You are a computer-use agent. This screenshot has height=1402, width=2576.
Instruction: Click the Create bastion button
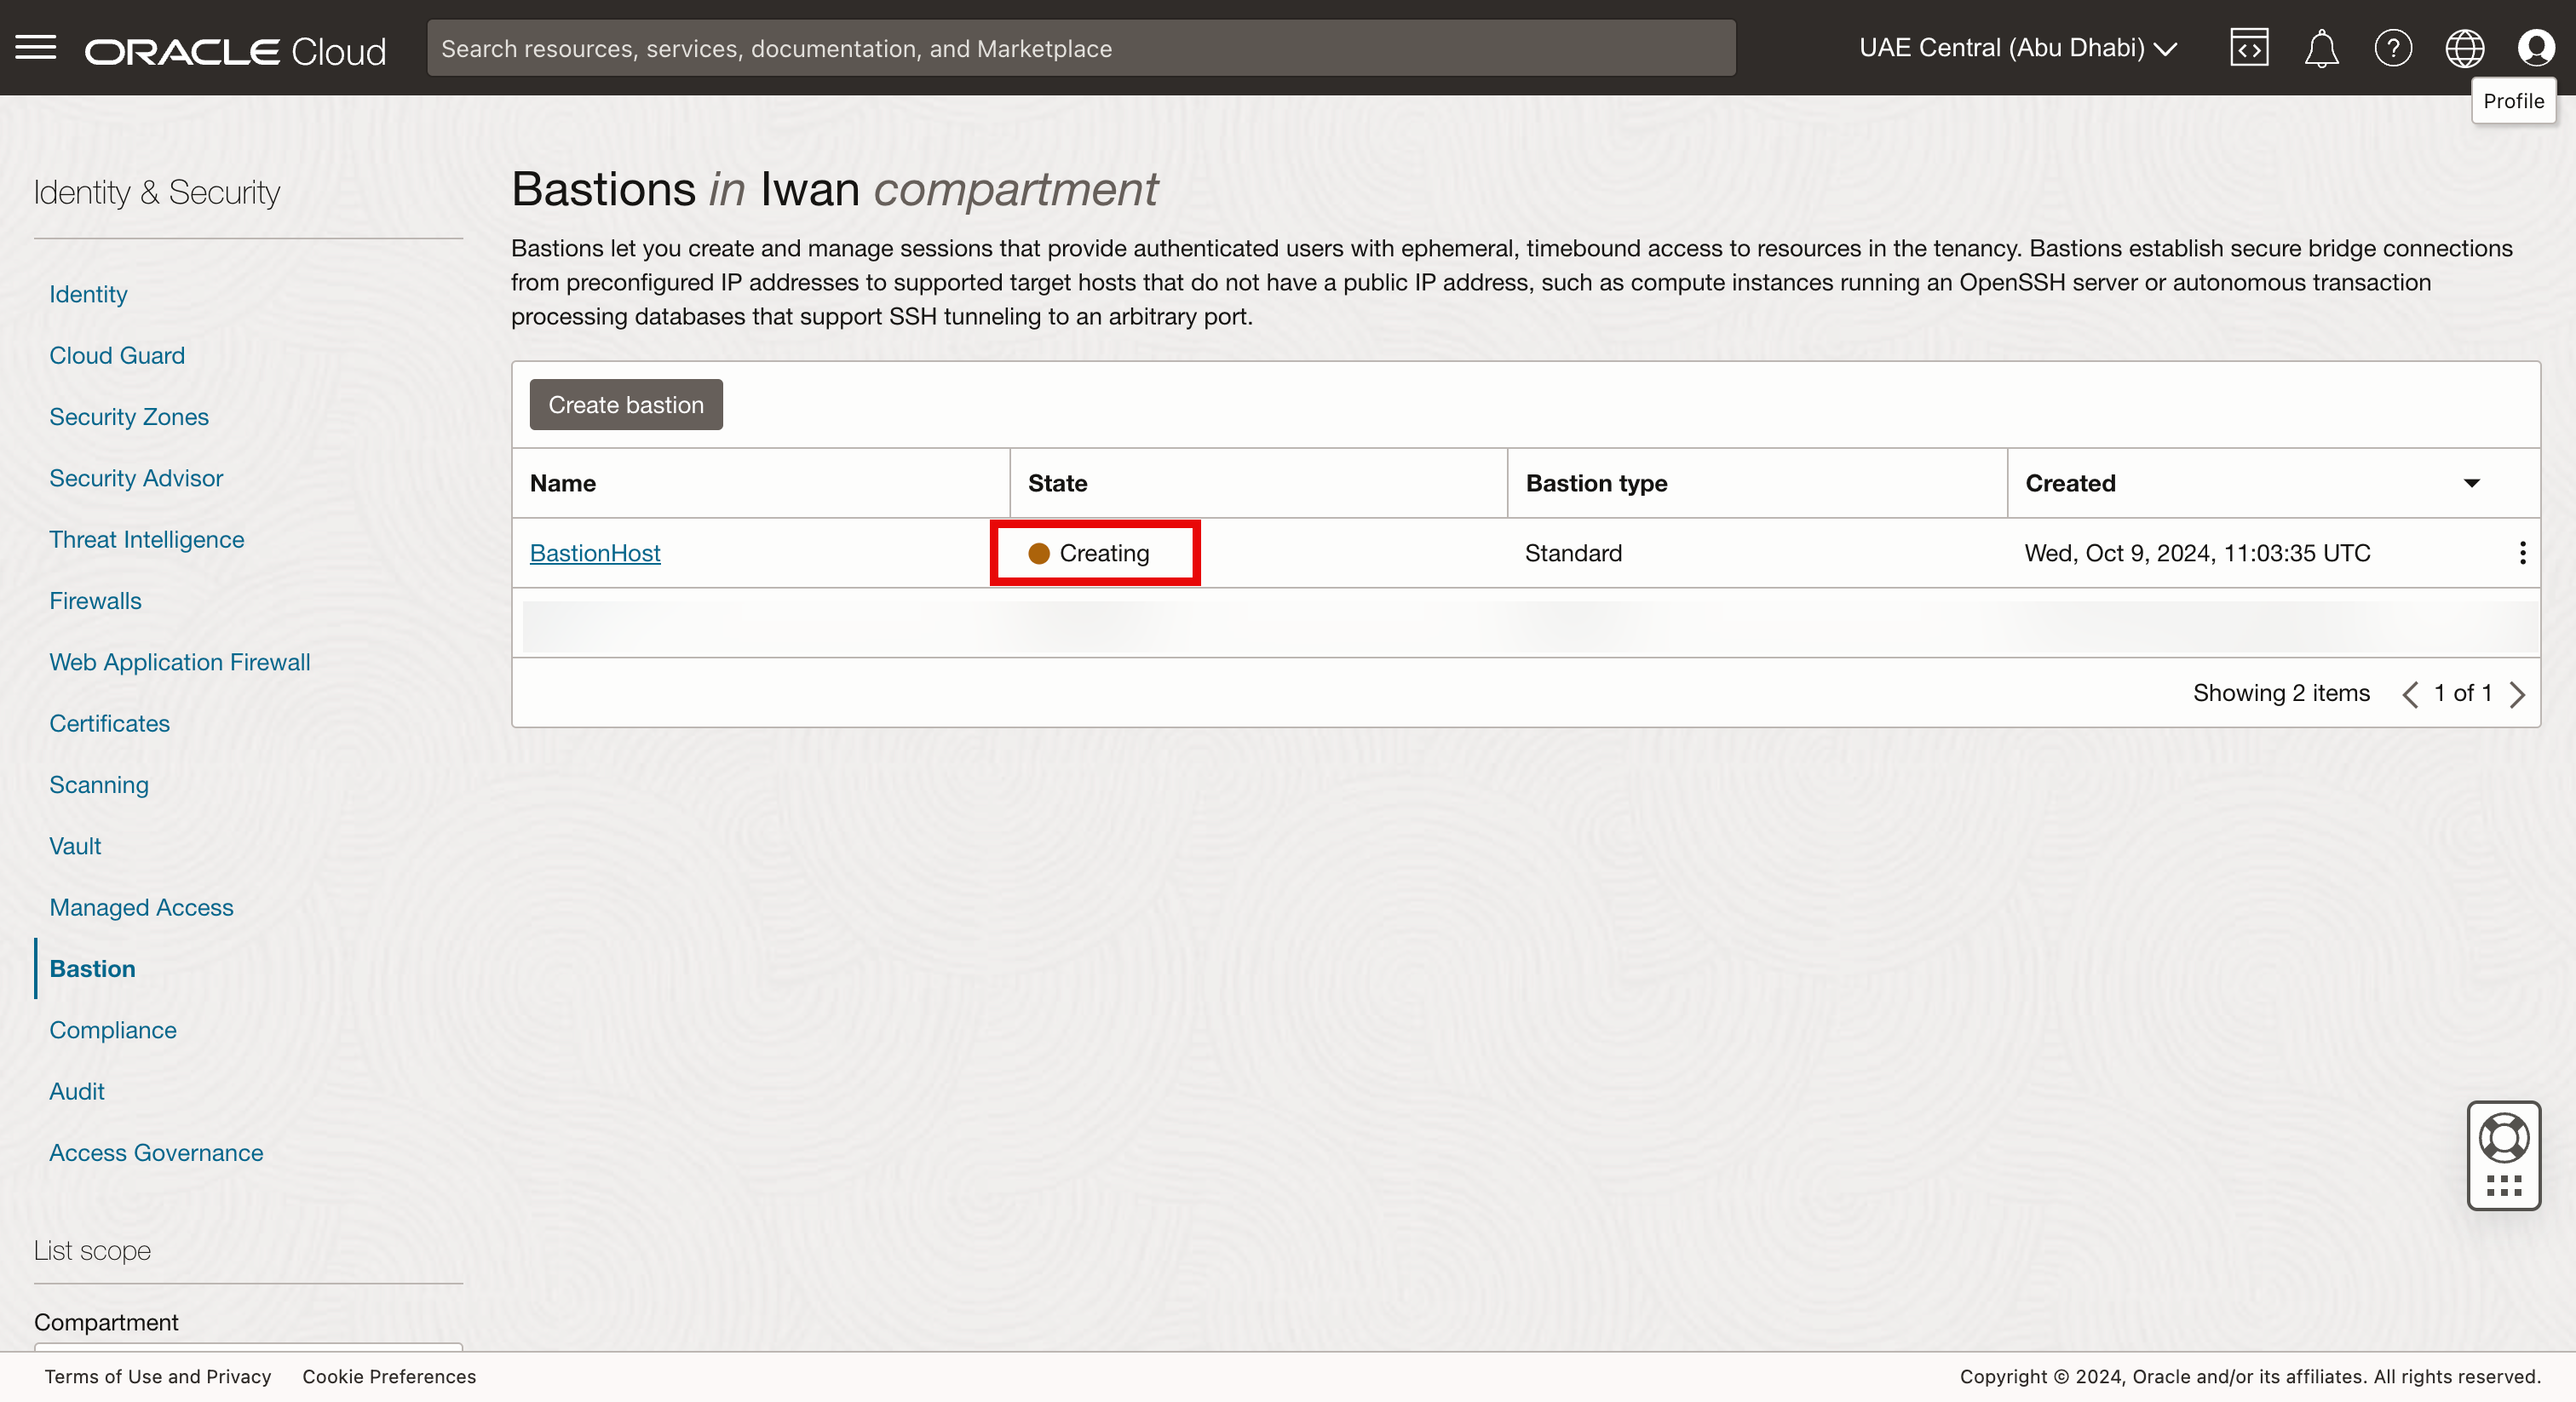[625, 405]
